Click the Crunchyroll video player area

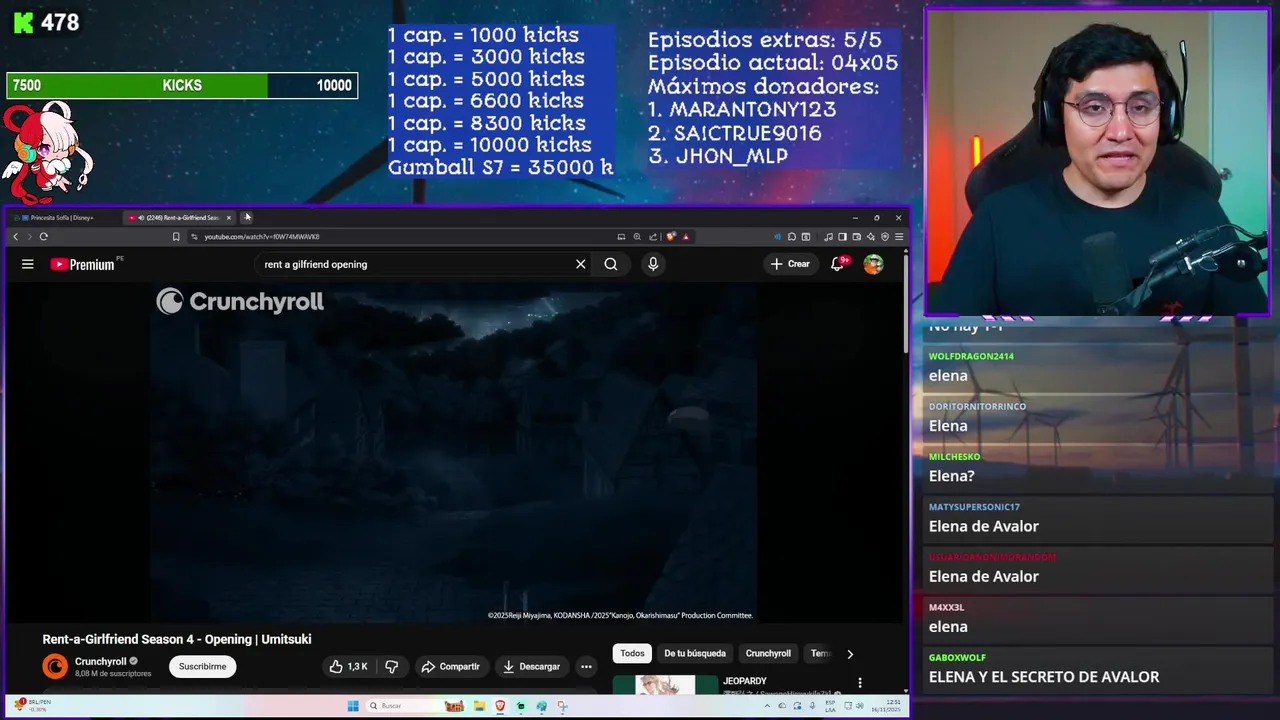[454, 452]
